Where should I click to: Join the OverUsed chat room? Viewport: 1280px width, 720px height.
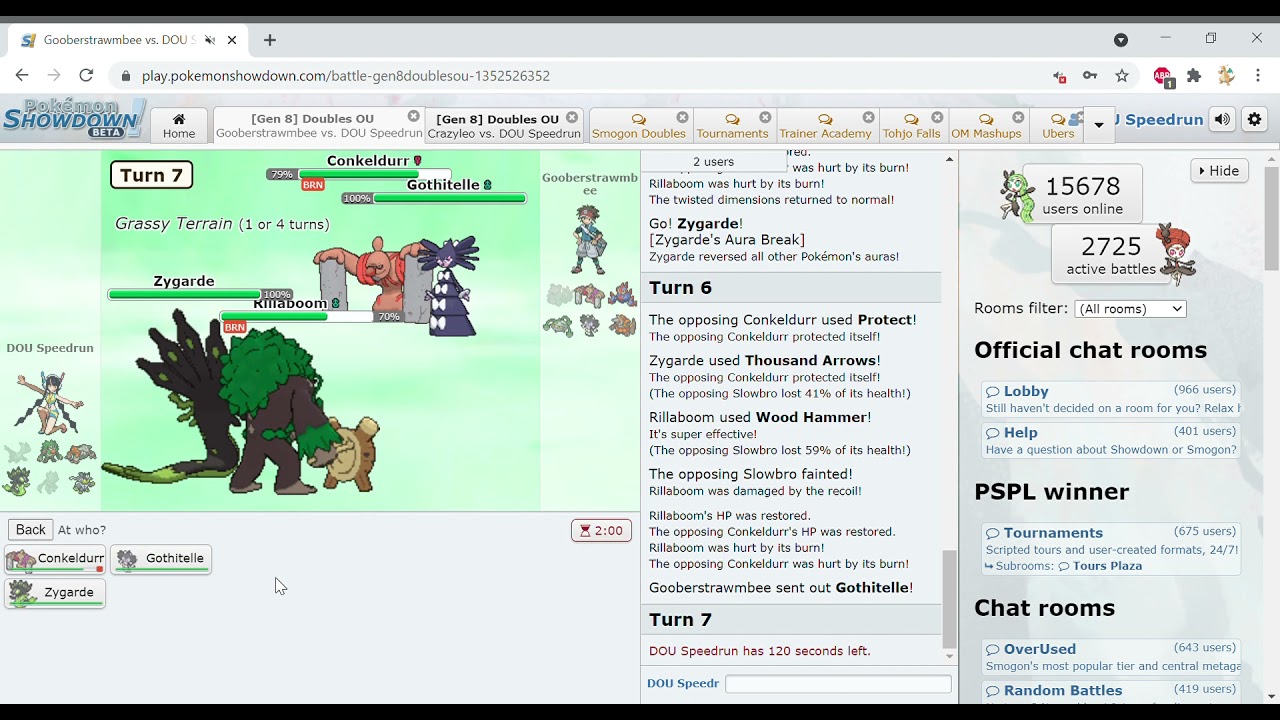(x=1112, y=657)
